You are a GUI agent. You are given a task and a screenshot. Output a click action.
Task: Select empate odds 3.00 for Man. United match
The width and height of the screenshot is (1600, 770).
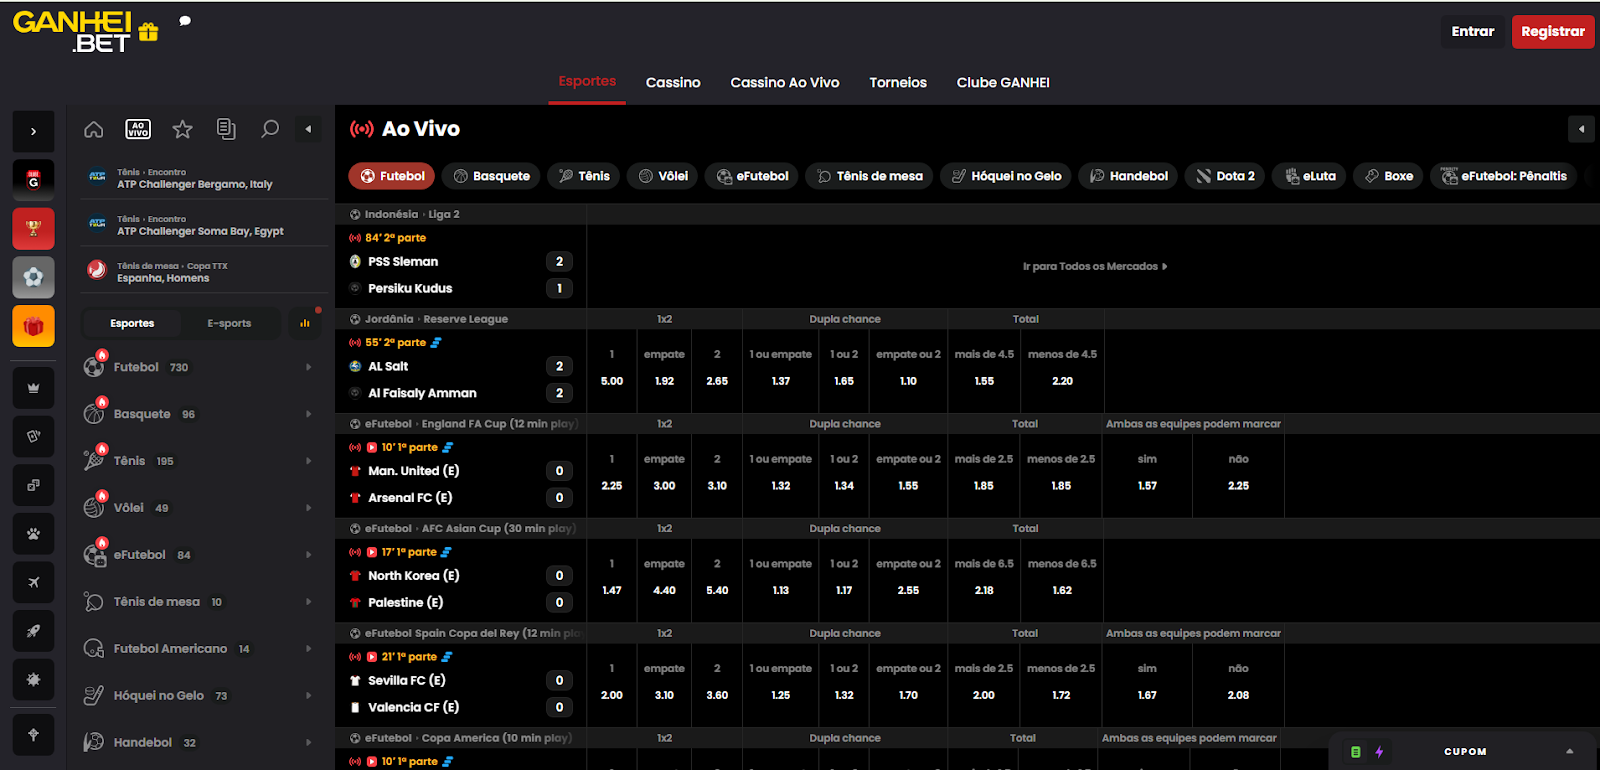tap(664, 473)
